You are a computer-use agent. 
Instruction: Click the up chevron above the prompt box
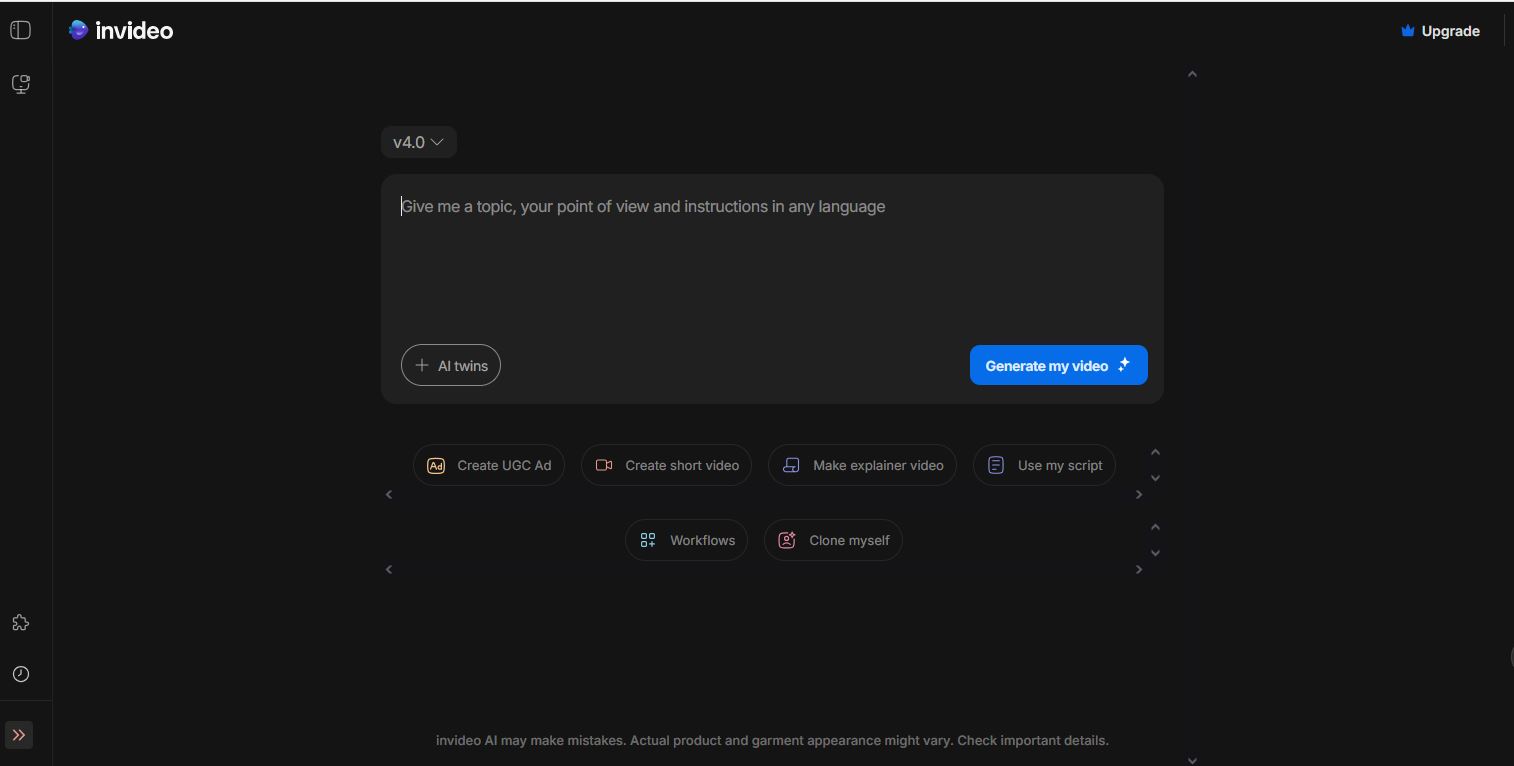pos(1192,74)
